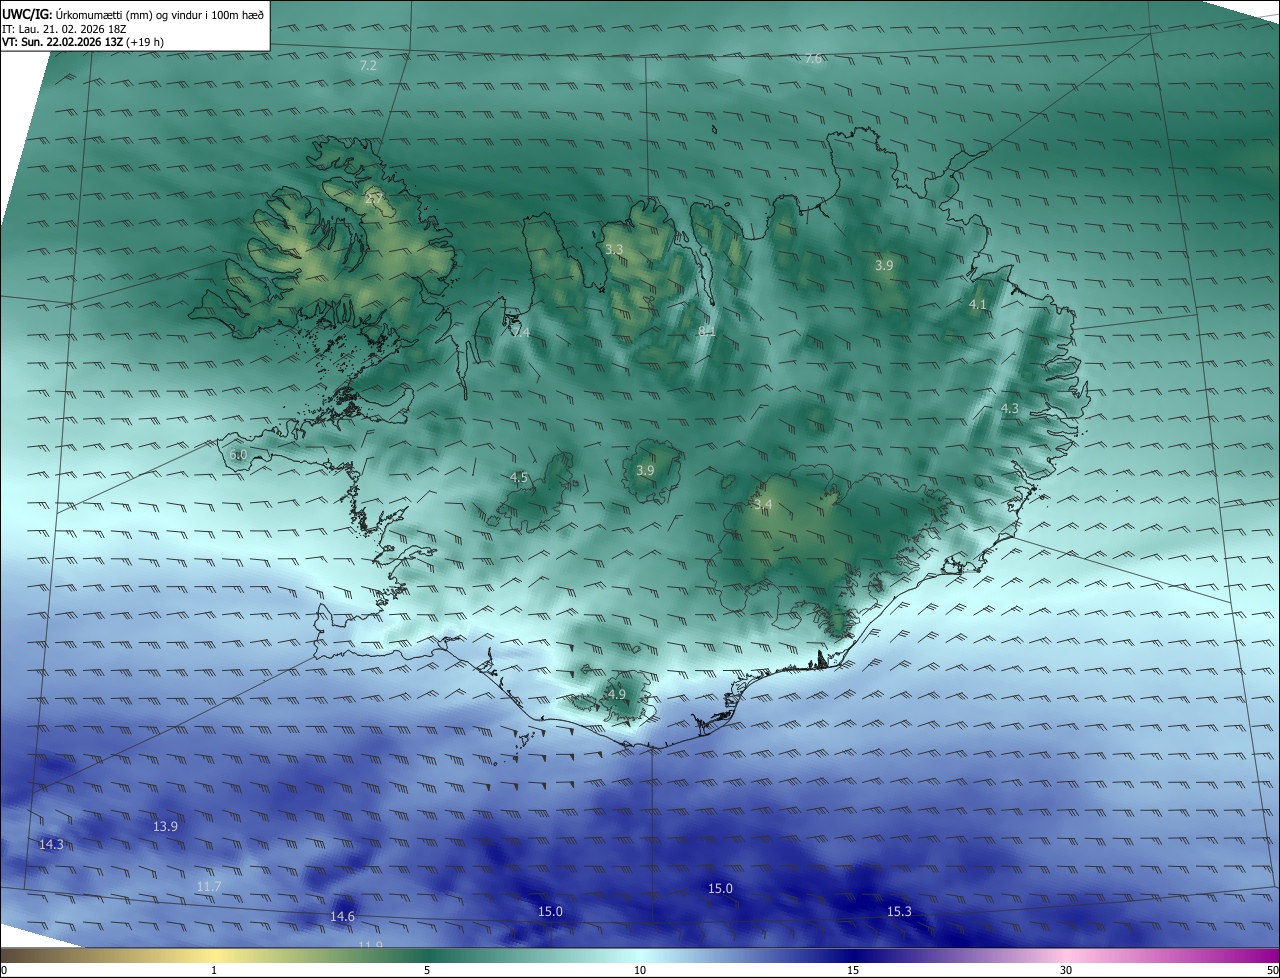
Task: Click the 'UWC/IG: Úrkomumætti (mm)' title line
Action: pyautogui.click(x=134, y=13)
